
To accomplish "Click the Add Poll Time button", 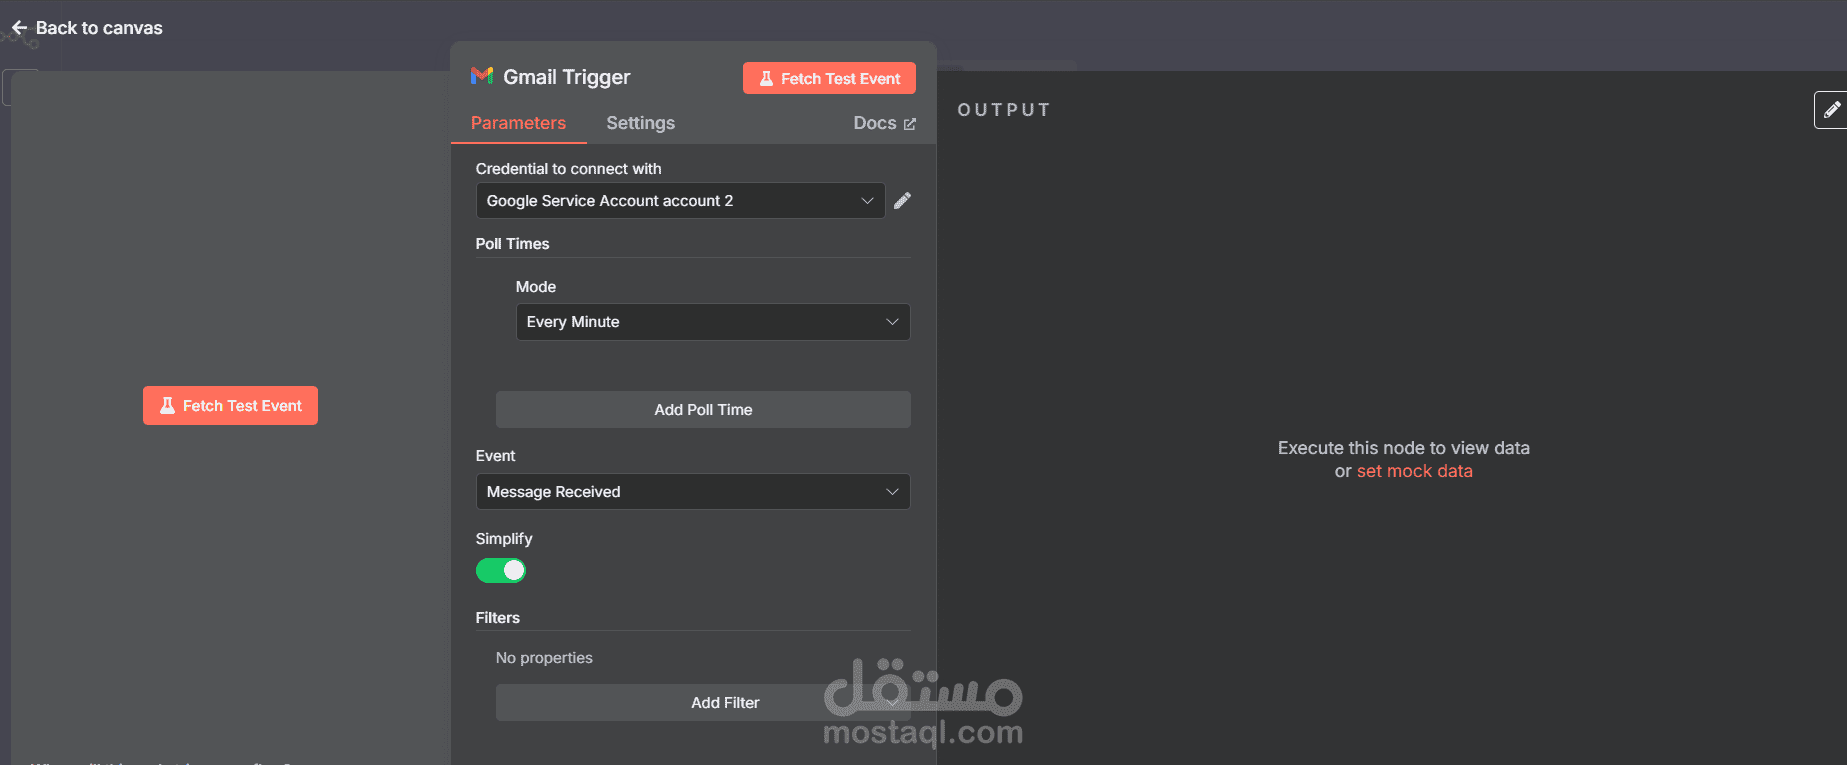I will [x=703, y=410].
